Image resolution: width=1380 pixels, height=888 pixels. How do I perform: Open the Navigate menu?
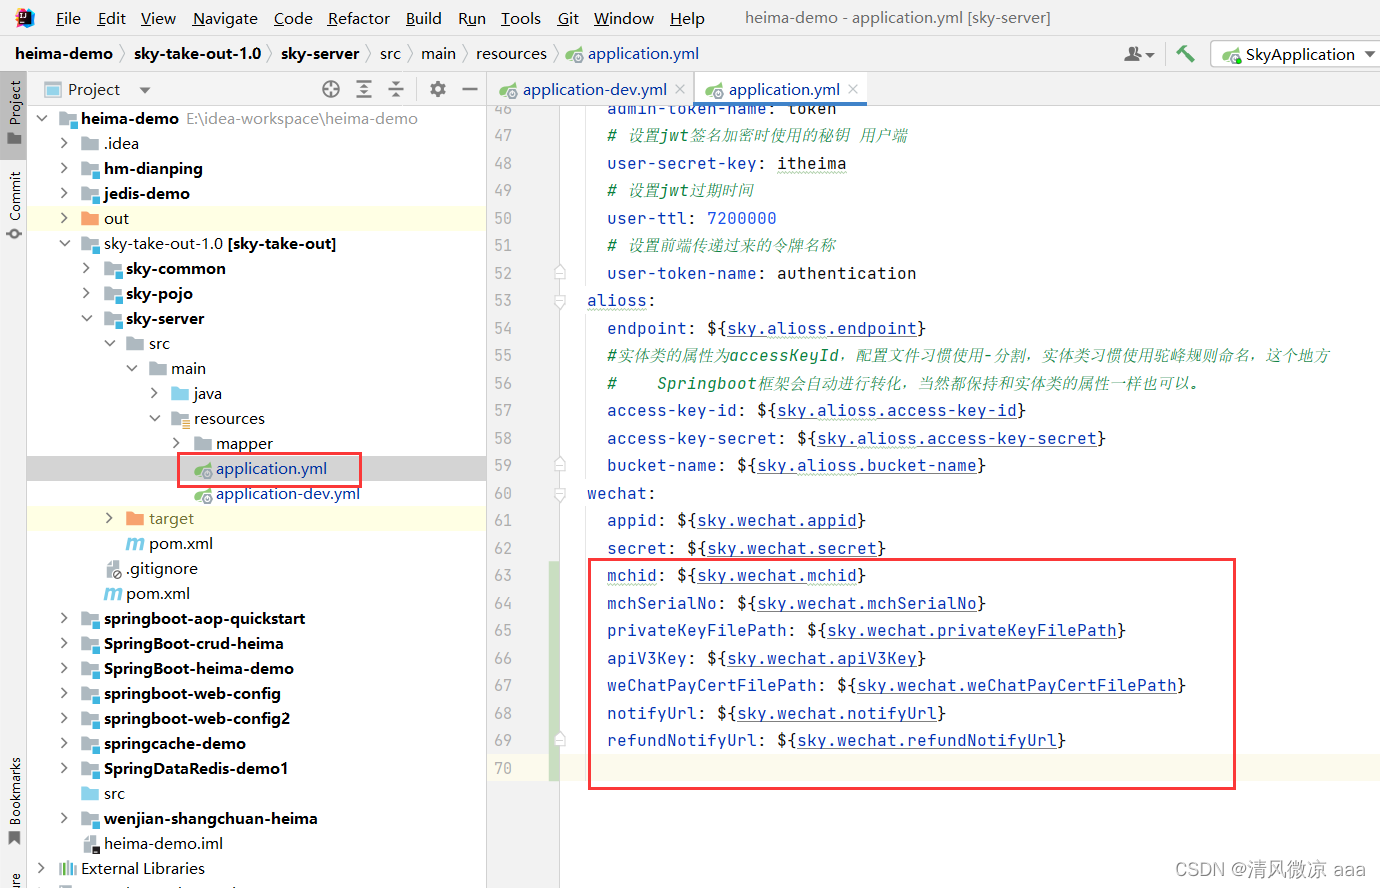225,18
